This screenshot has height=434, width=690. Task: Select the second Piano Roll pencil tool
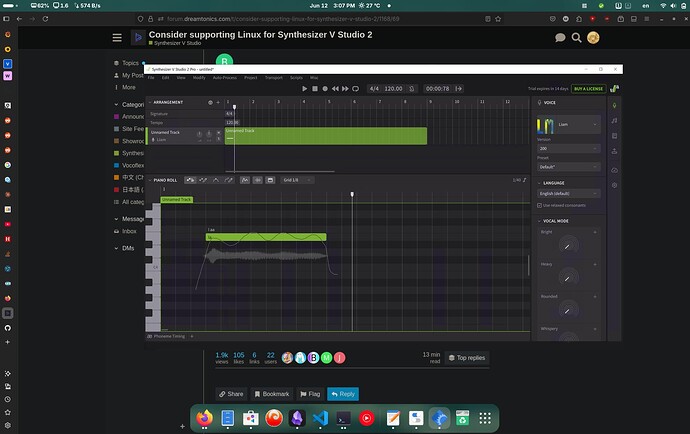tap(203, 180)
